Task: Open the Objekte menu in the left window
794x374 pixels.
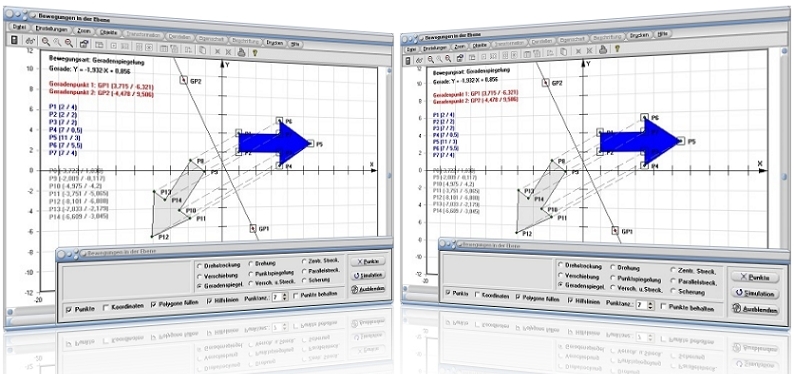Action: tap(109, 33)
